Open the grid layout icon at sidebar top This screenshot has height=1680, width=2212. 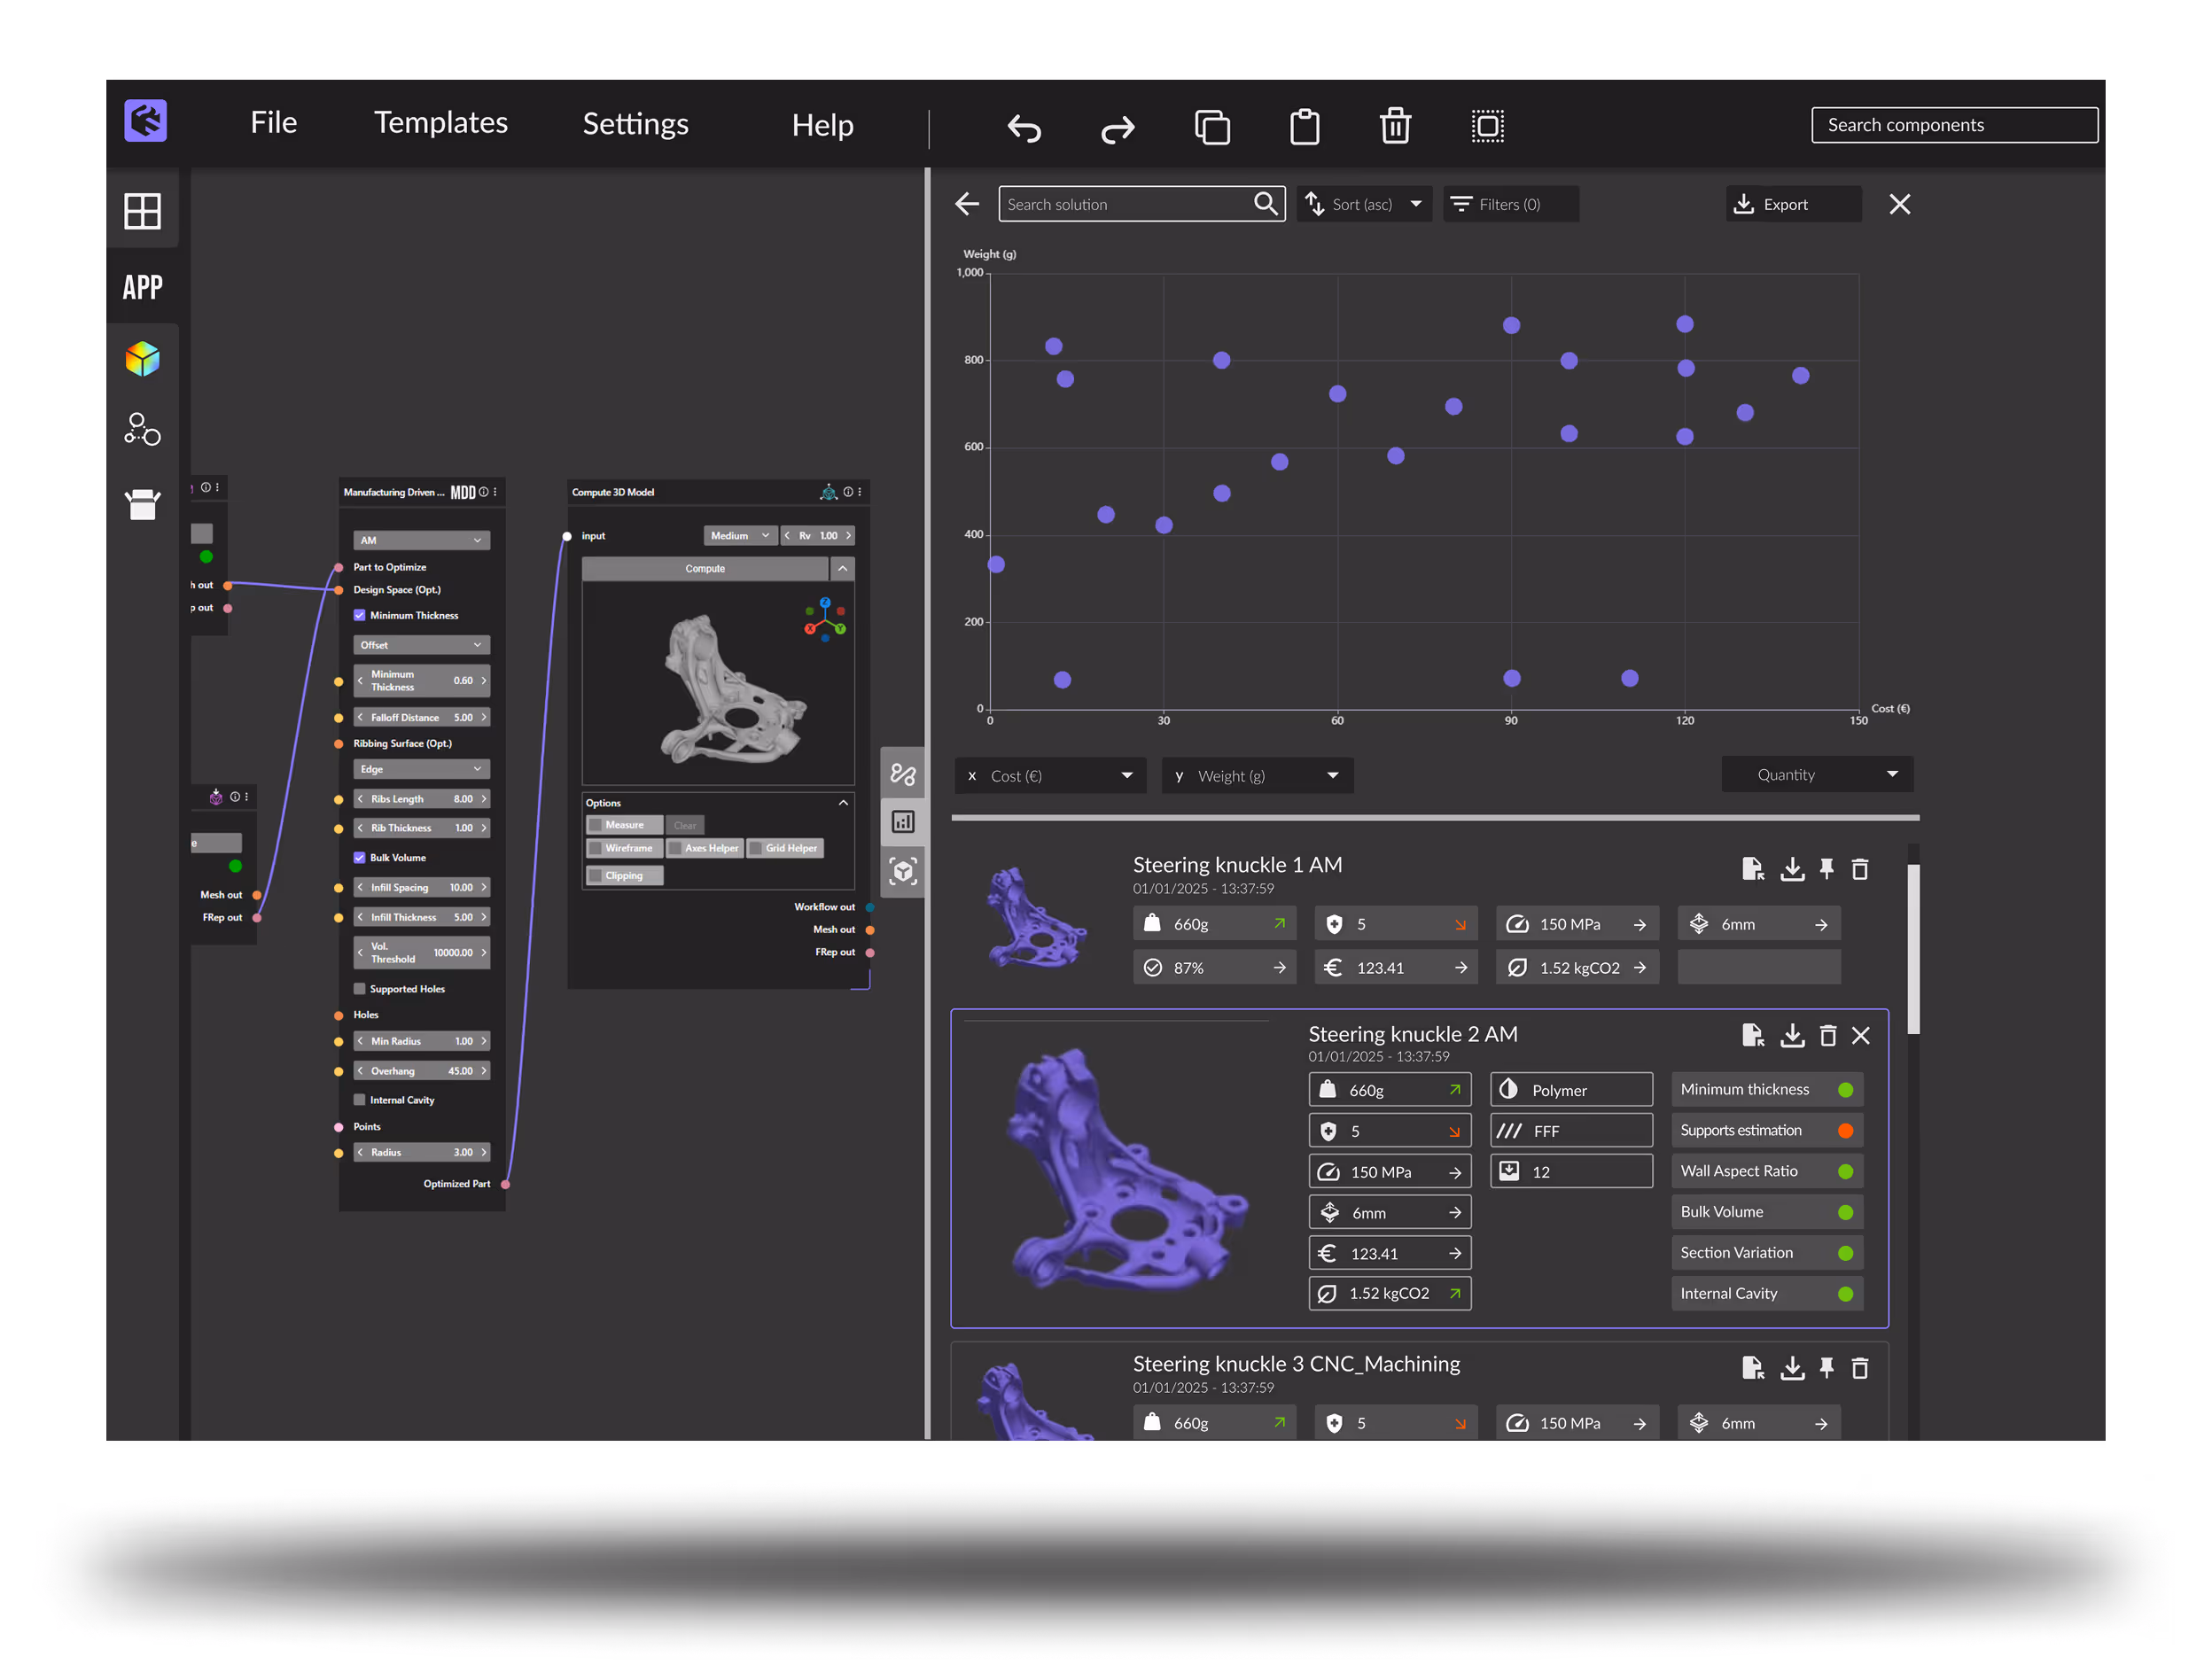point(143,211)
